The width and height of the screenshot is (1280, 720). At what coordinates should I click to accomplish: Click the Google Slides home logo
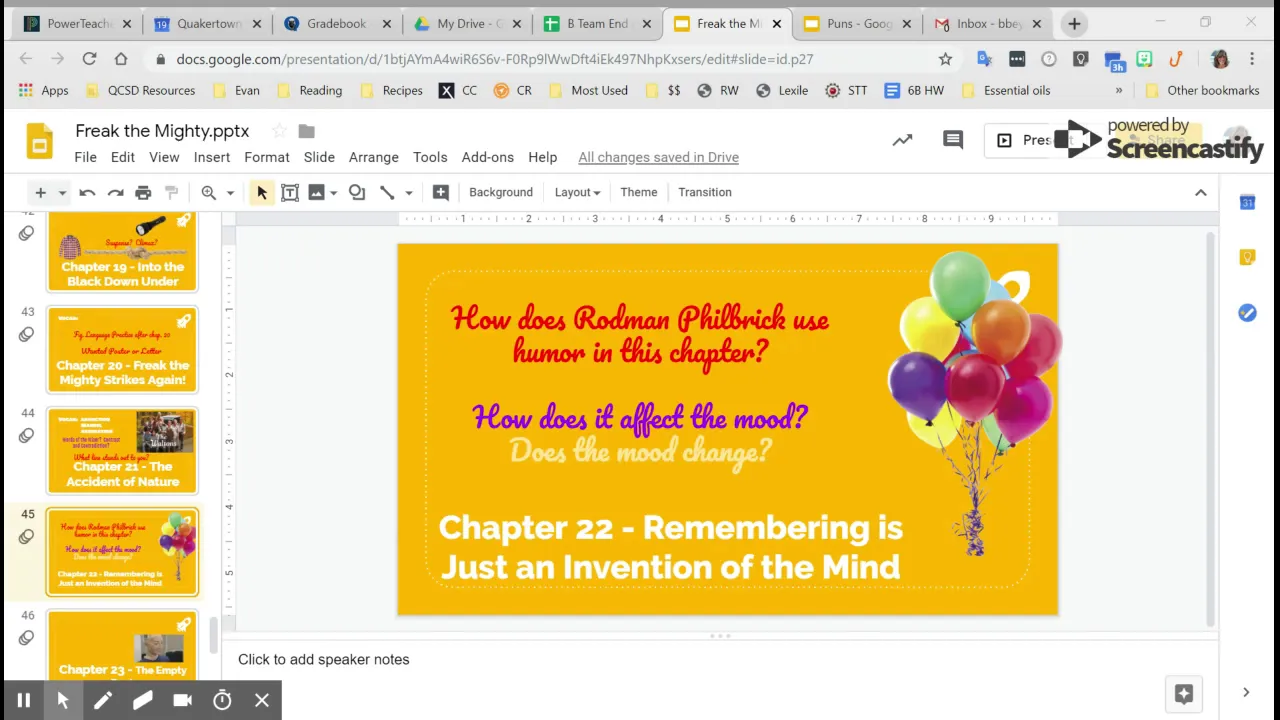39,141
